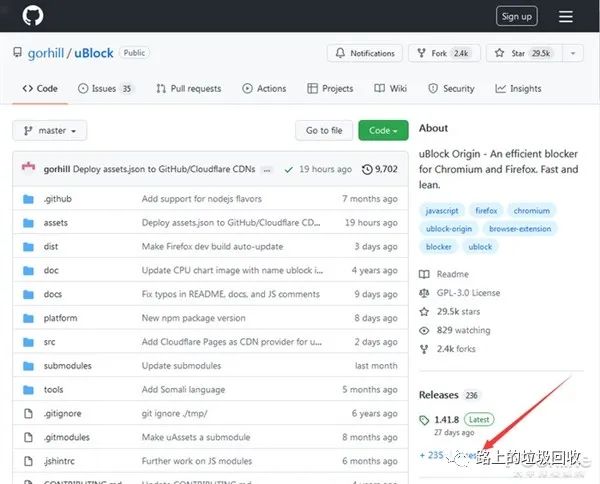This screenshot has width=600, height=484.
Task: Open the tools folder
Action: [54, 389]
